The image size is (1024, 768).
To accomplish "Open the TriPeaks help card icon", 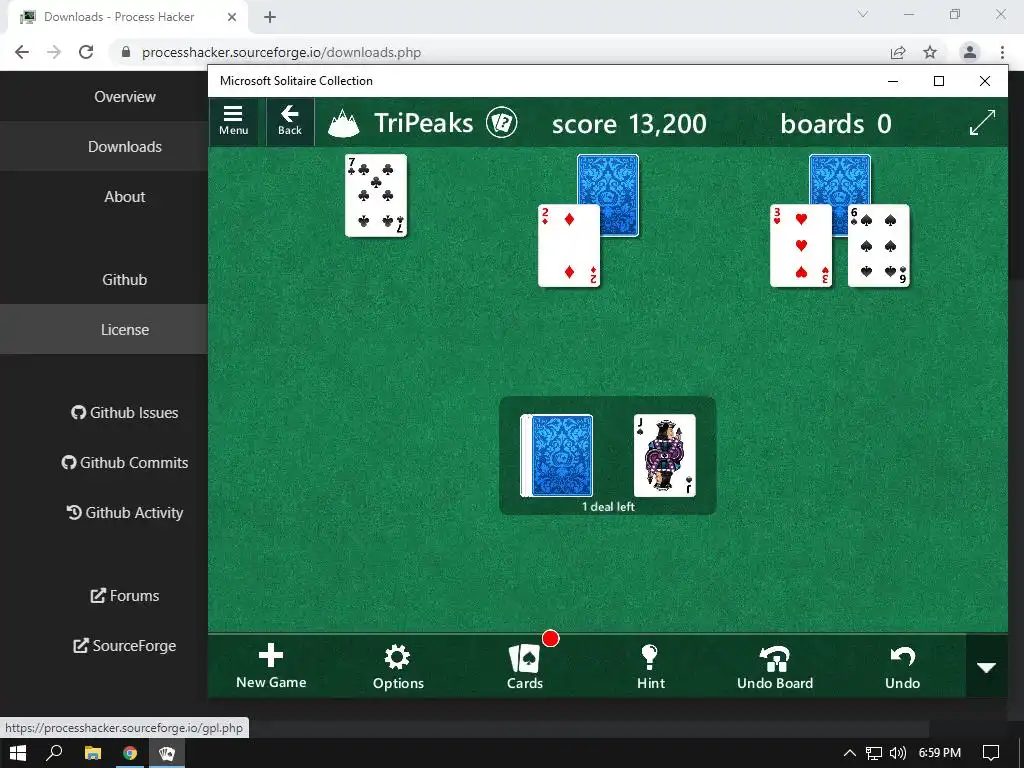I will [502, 123].
